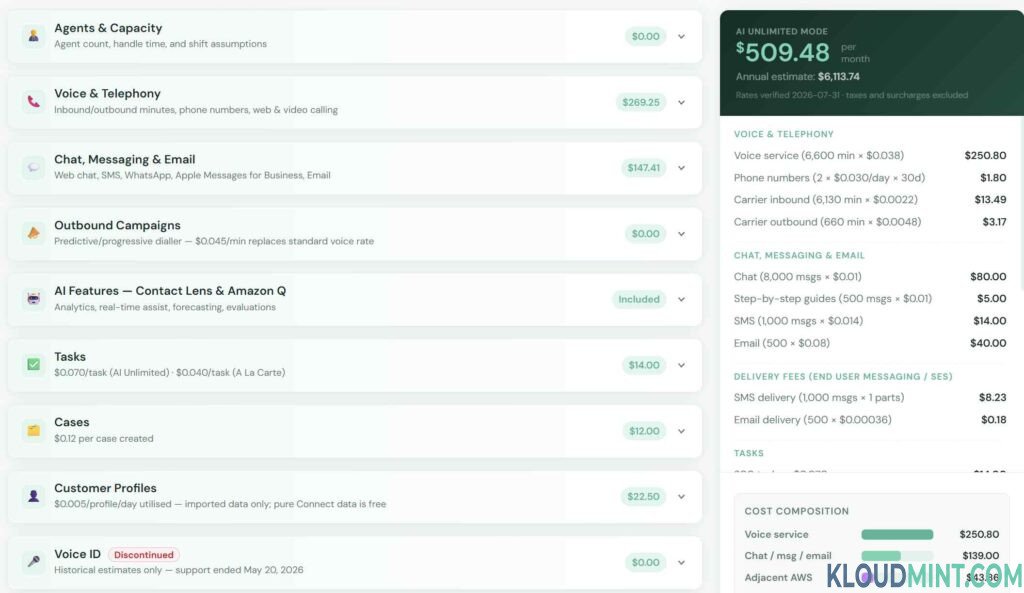Expand the Agents & Capacity section chevron
This screenshot has height=593, width=1024.
point(681,37)
